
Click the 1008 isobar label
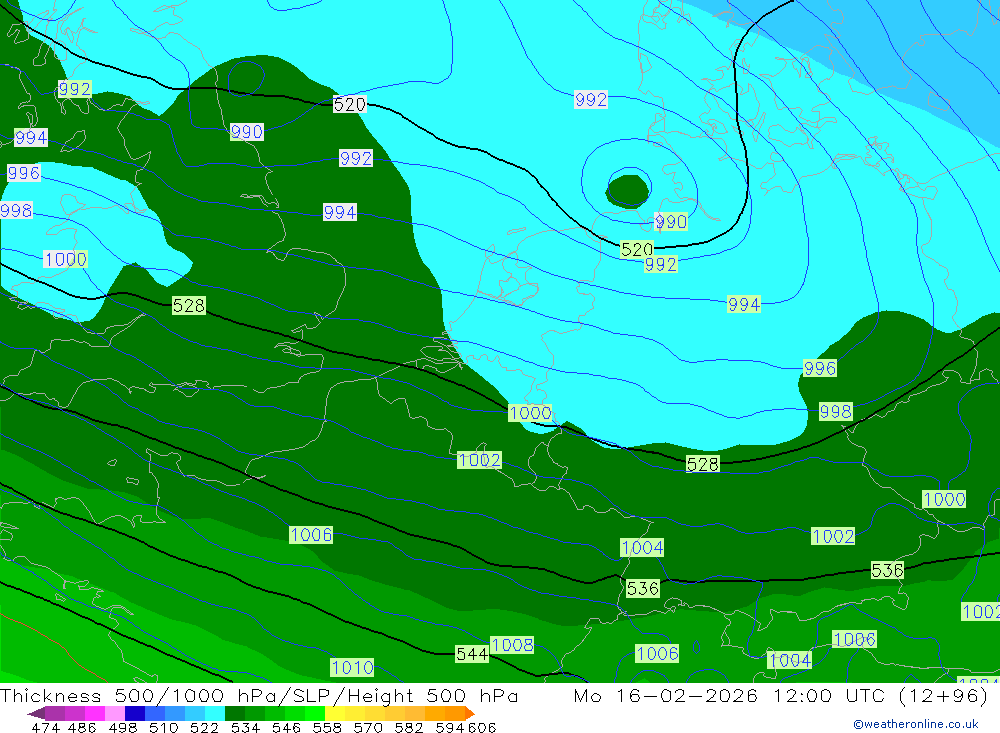(x=512, y=645)
